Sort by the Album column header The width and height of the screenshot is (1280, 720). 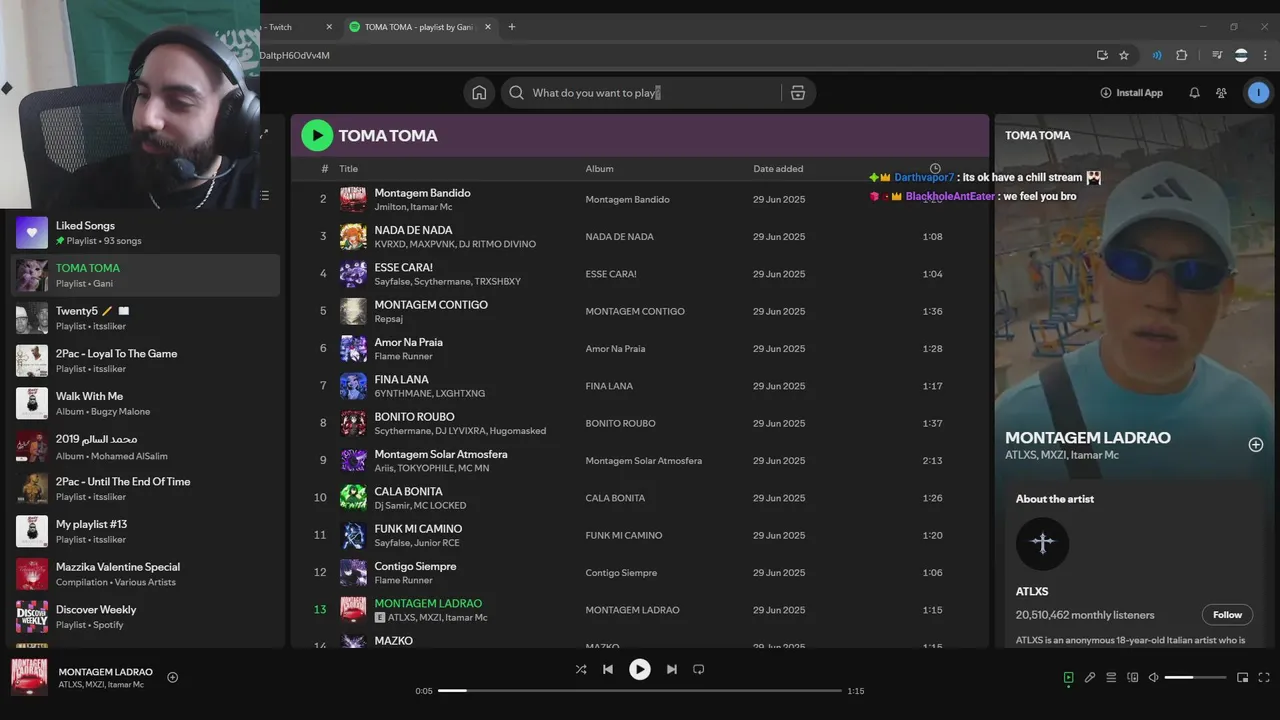[600, 169]
